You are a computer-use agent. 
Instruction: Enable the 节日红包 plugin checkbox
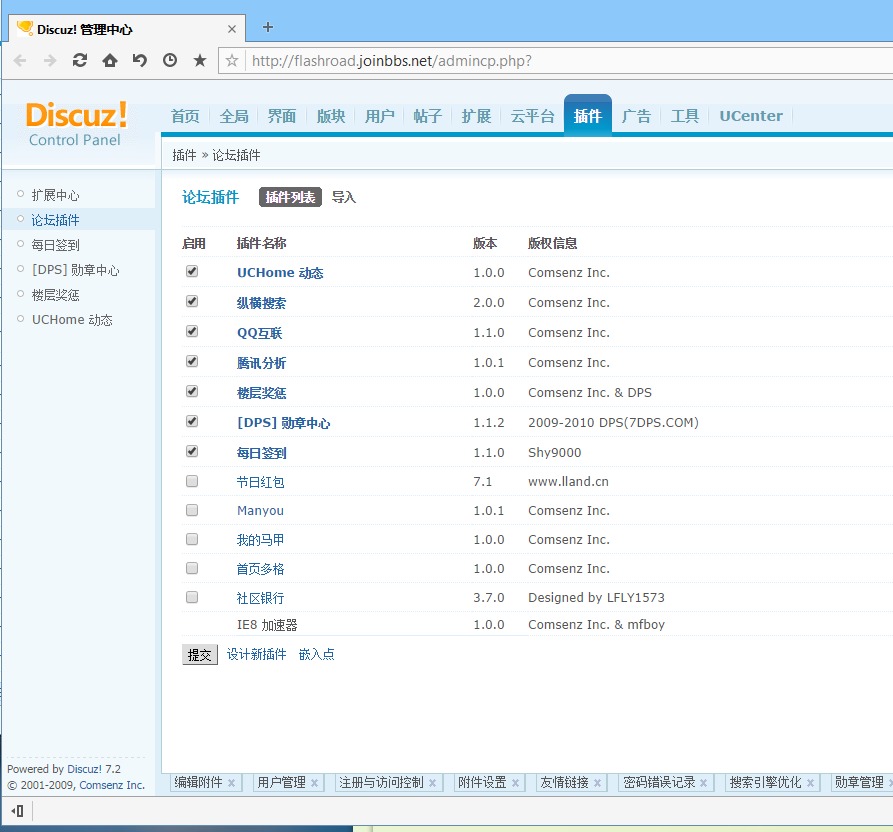(x=192, y=481)
